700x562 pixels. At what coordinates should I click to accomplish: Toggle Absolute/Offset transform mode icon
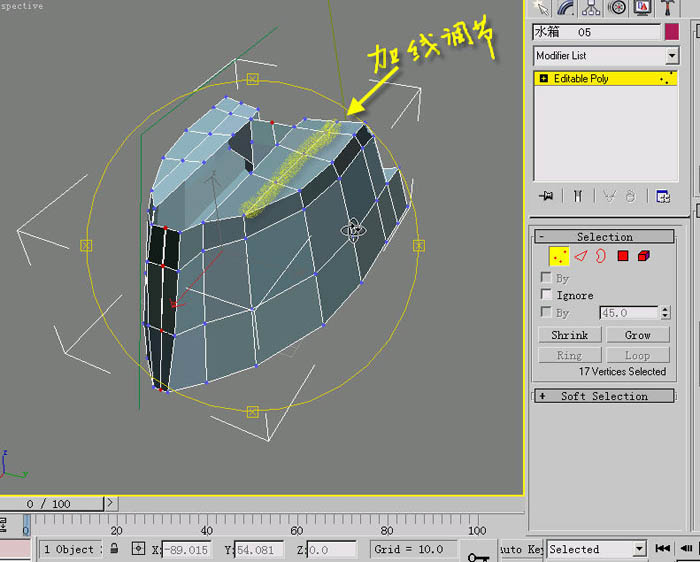[138, 549]
